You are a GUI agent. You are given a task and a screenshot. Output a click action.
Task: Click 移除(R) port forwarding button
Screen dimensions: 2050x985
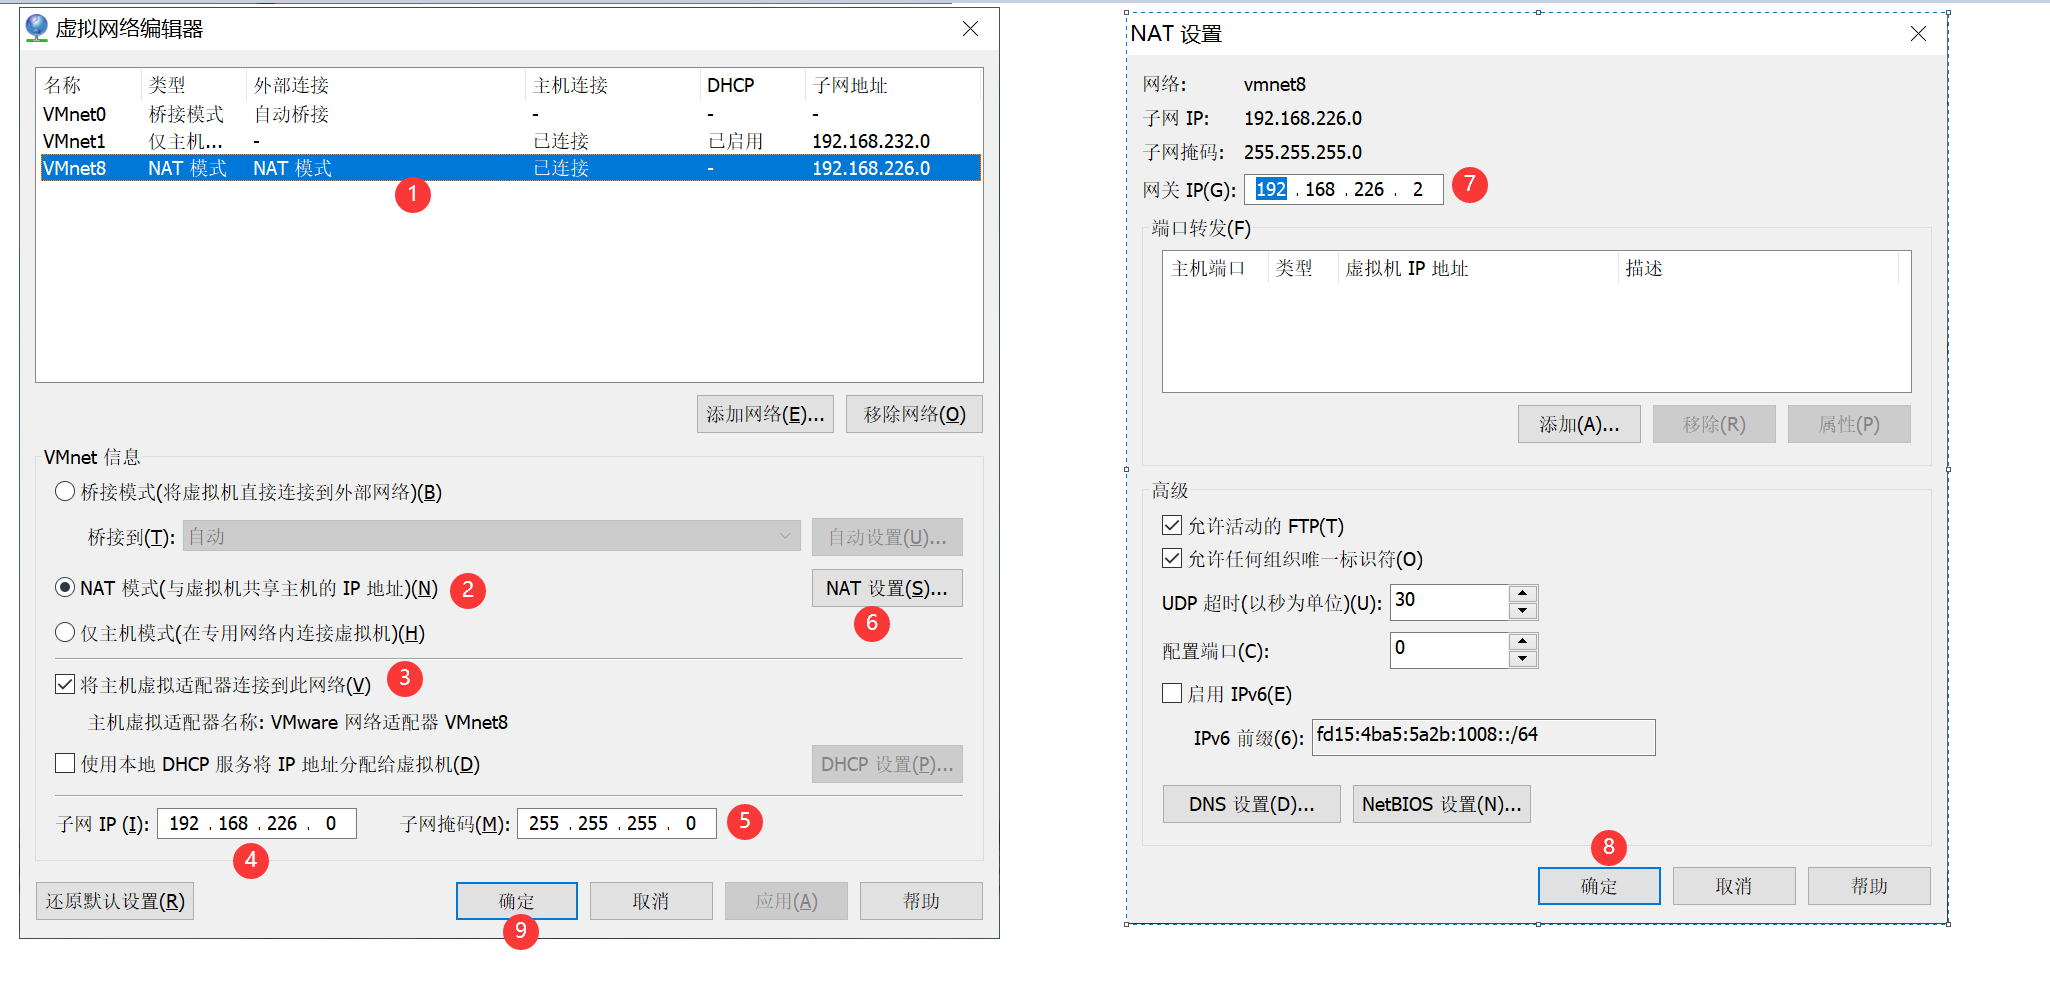[x=1714, y=424]
